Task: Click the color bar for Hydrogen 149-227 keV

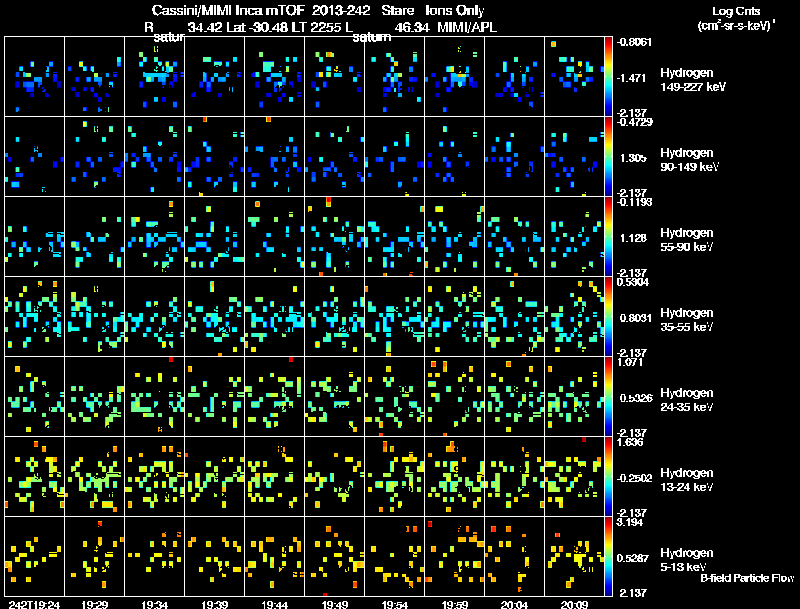Action: [611, 76]
